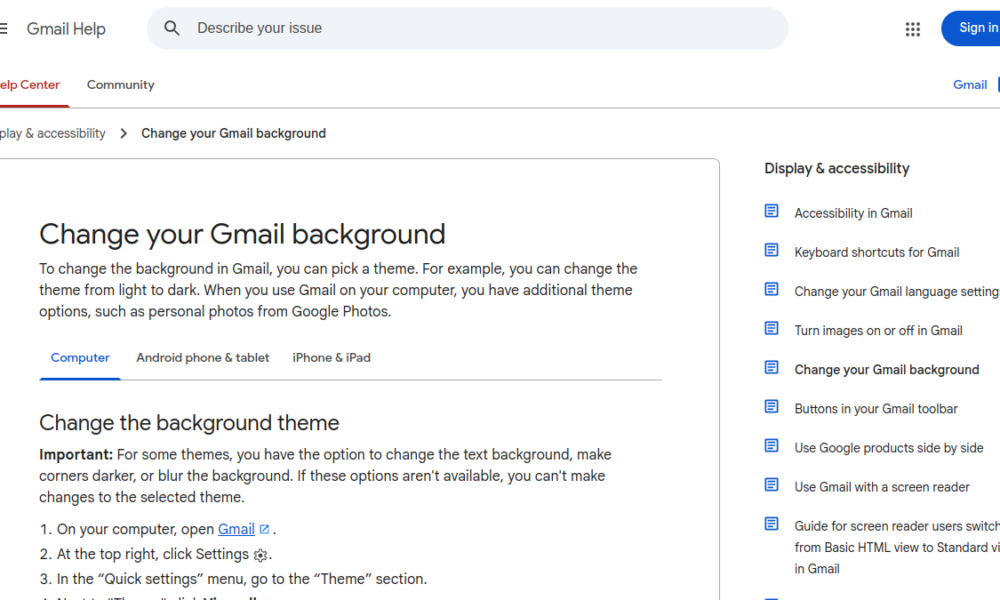Click the Change your Gmail background page heading

[242, 234]
